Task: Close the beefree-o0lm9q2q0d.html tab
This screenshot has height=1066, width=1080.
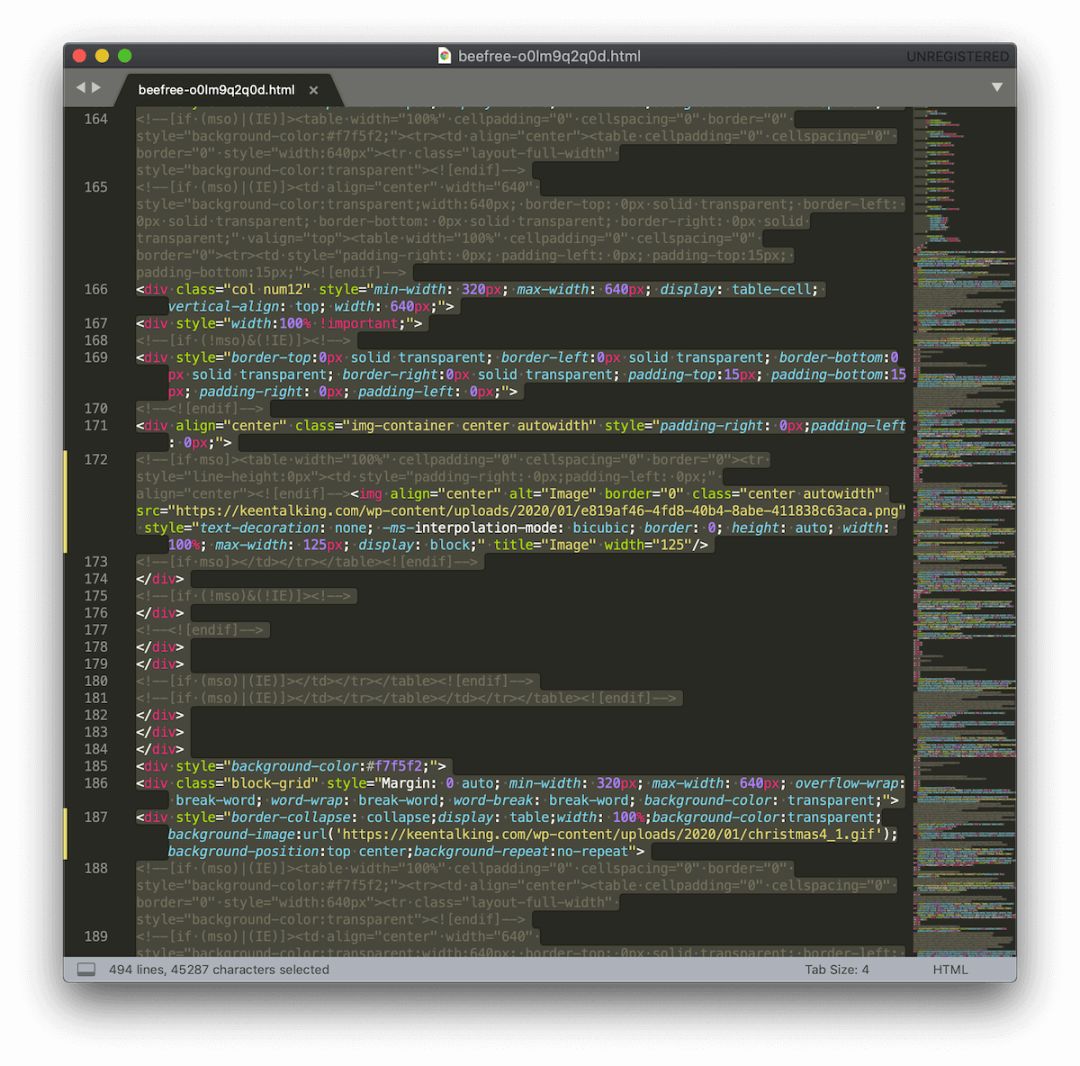Action: (x=313, y=90)
